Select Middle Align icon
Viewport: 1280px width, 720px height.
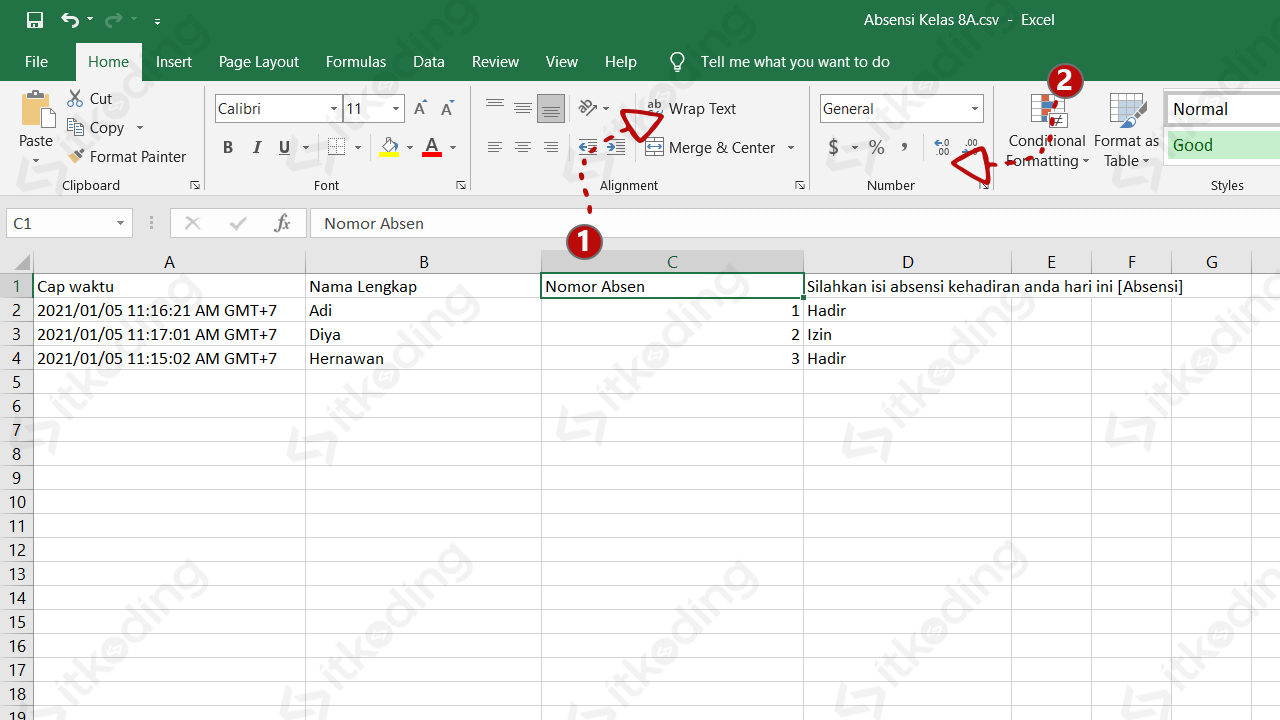point(522,108)
